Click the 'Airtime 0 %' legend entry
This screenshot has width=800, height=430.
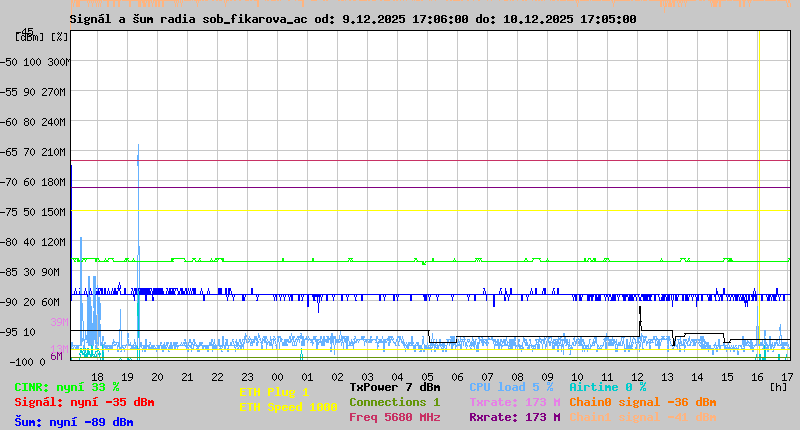tap(608, 387)
